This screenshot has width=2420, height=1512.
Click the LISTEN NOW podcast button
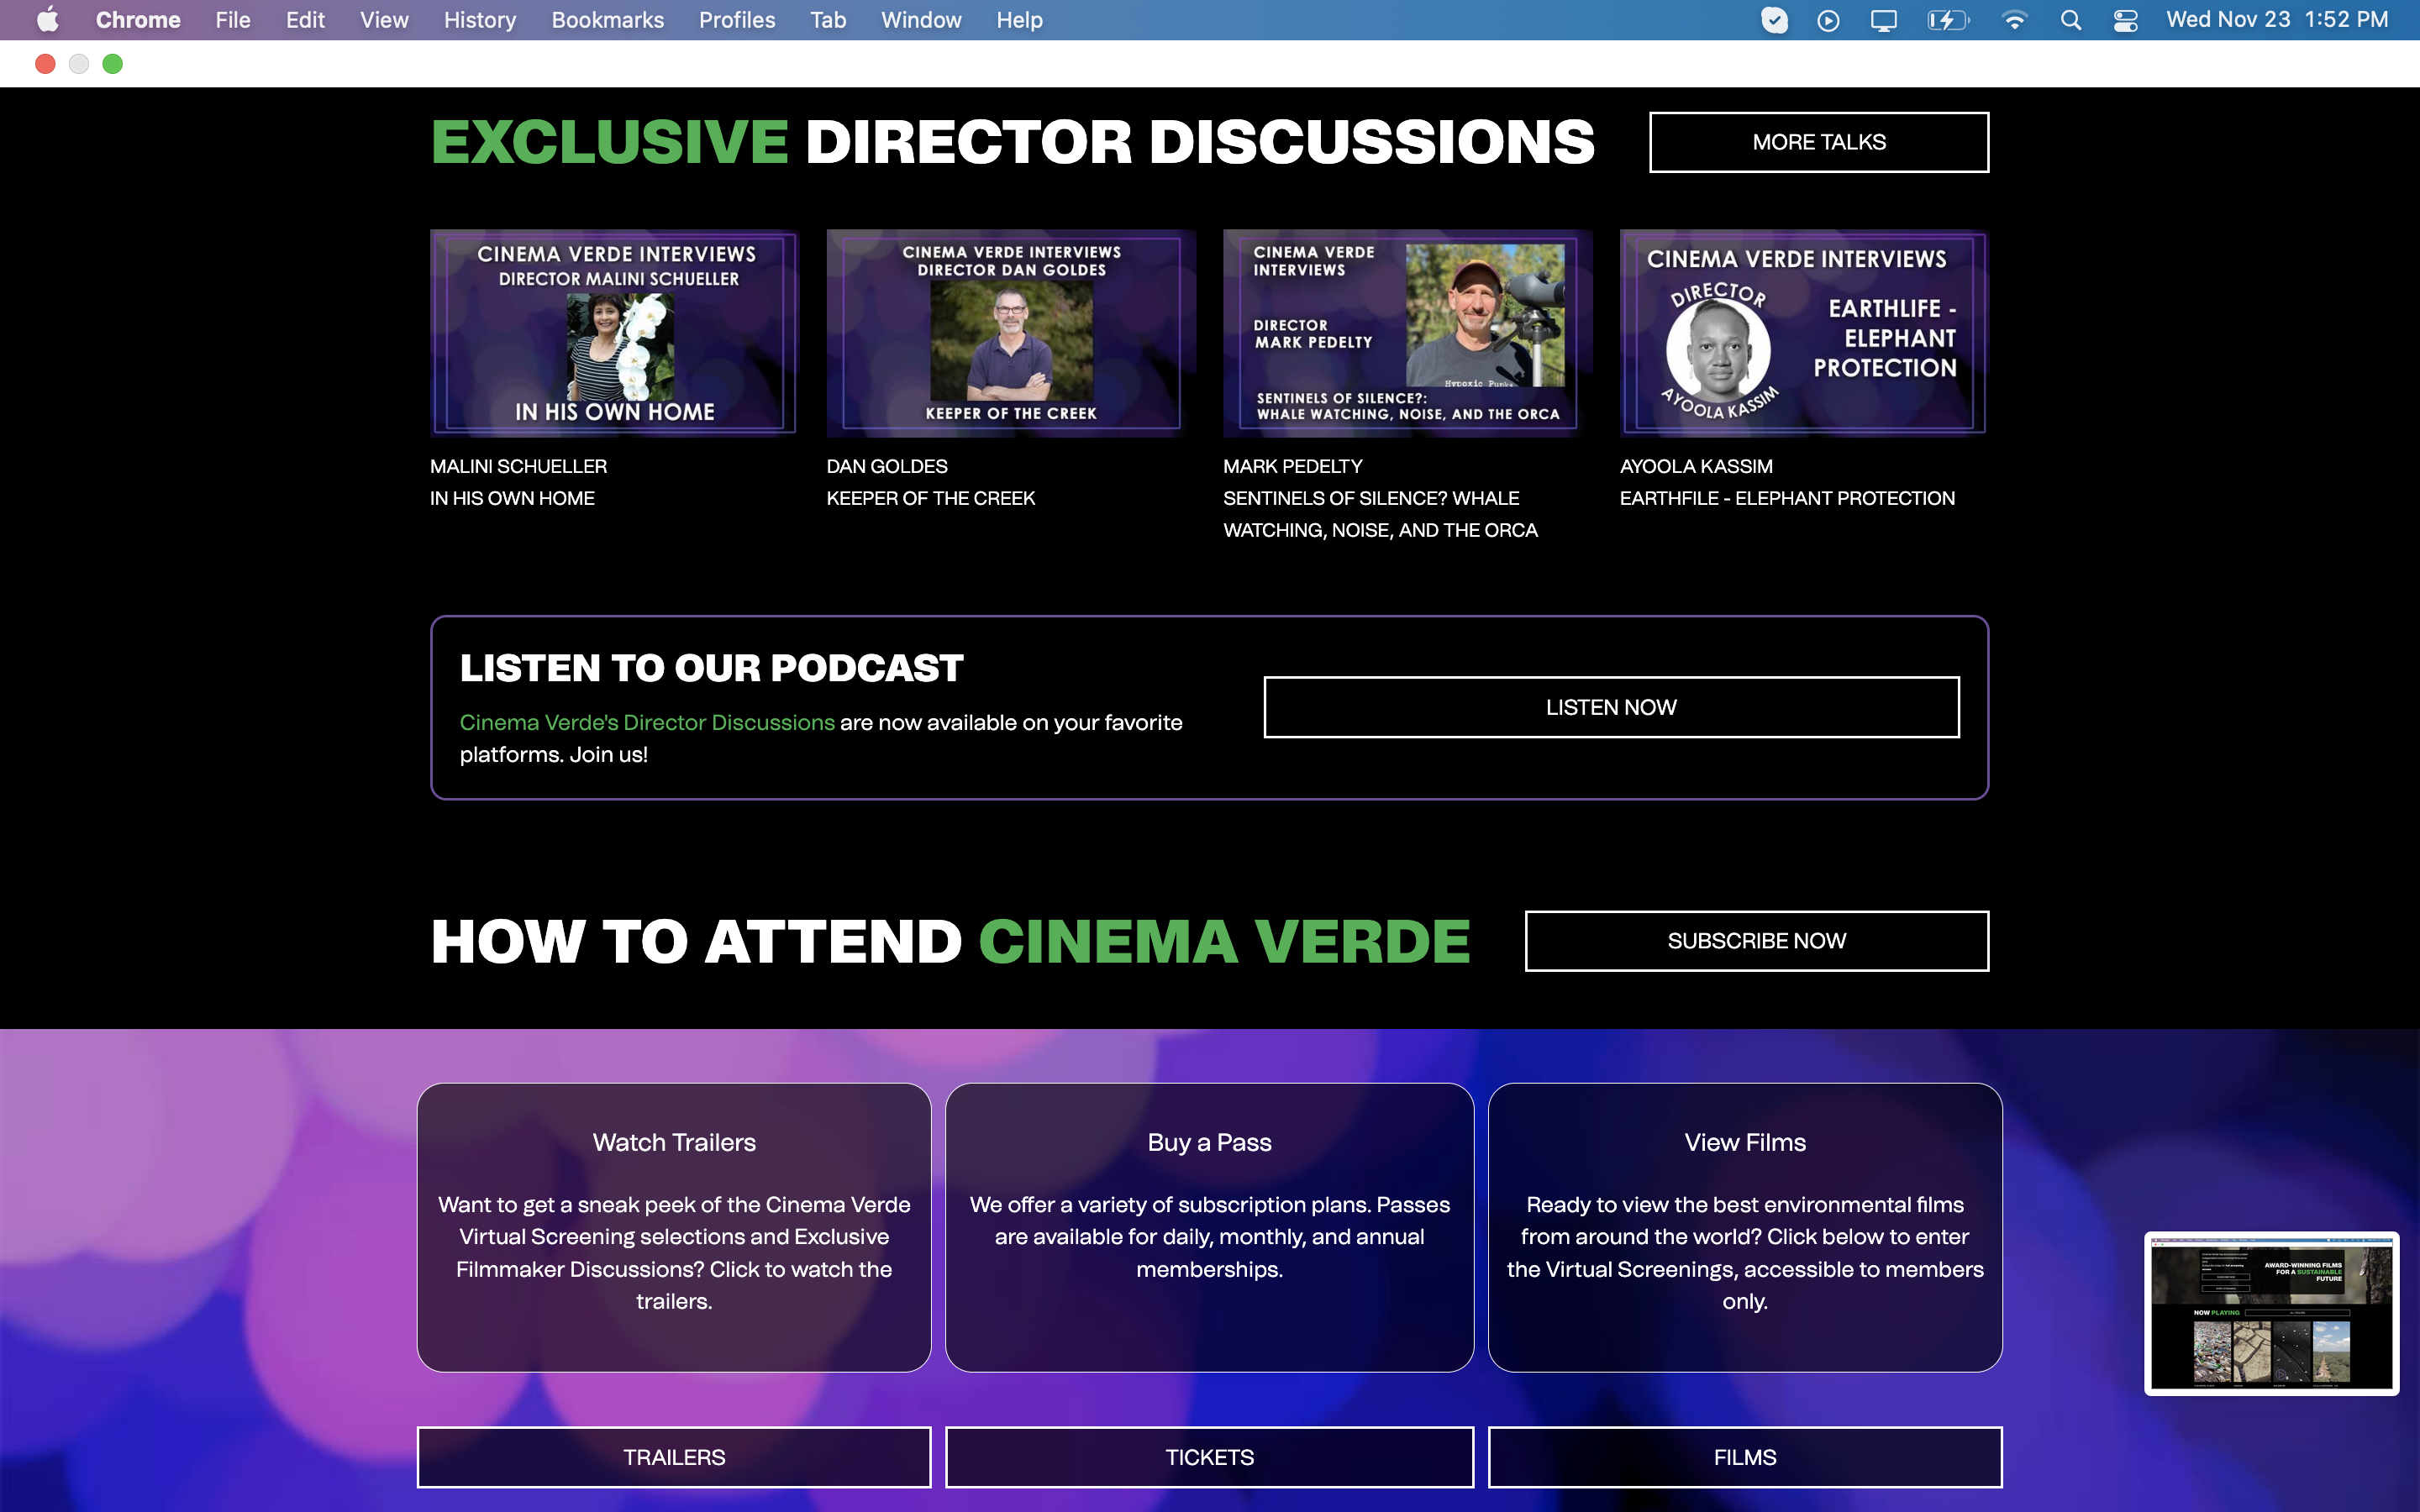1611,707
